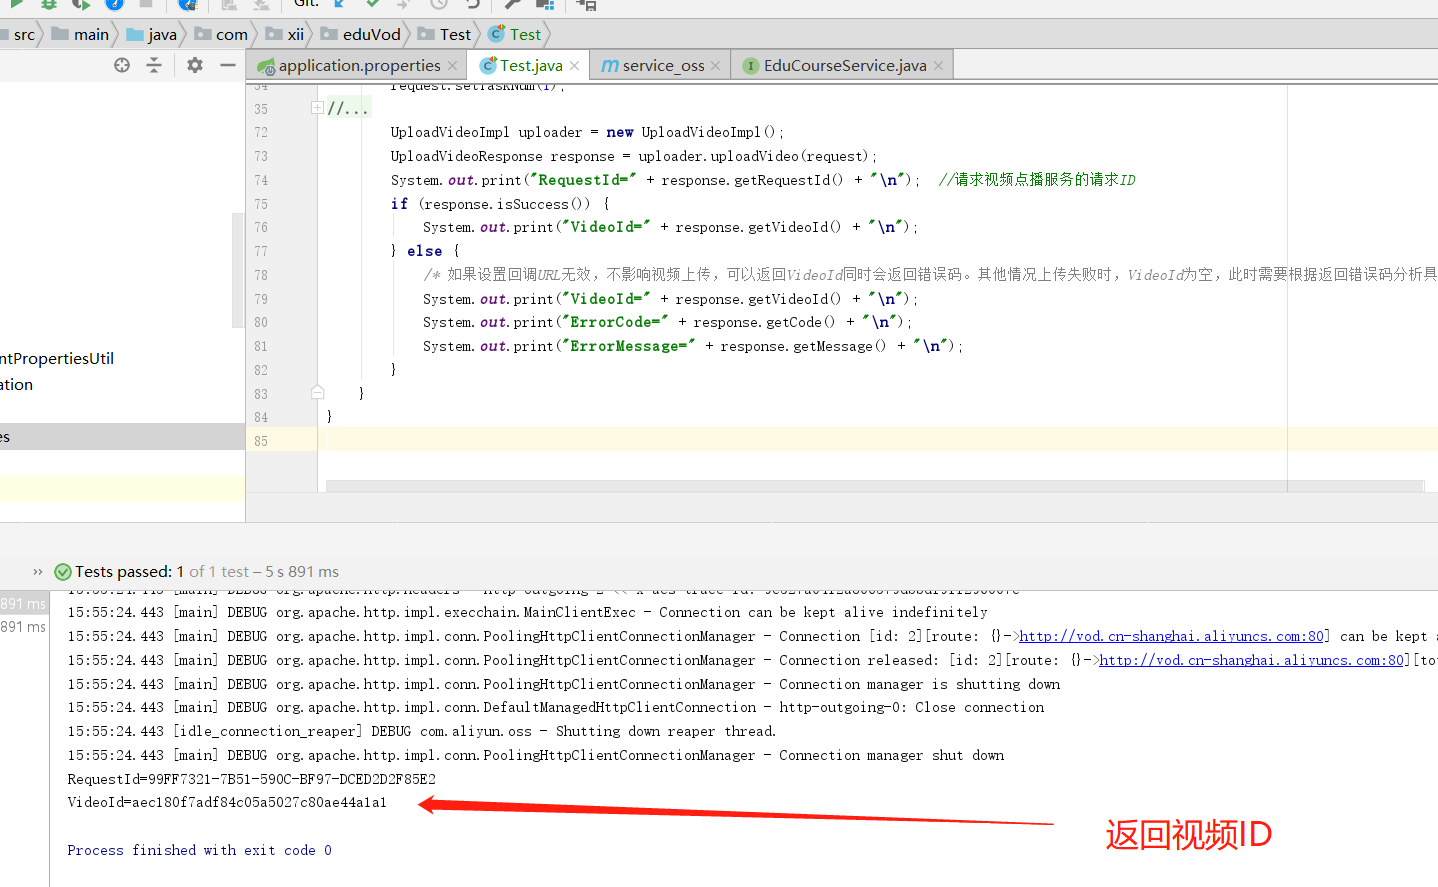The height and width of the screenshot is (887, 1438).
Task: Click xii package in breadcrumb
Action: point(285,34)
